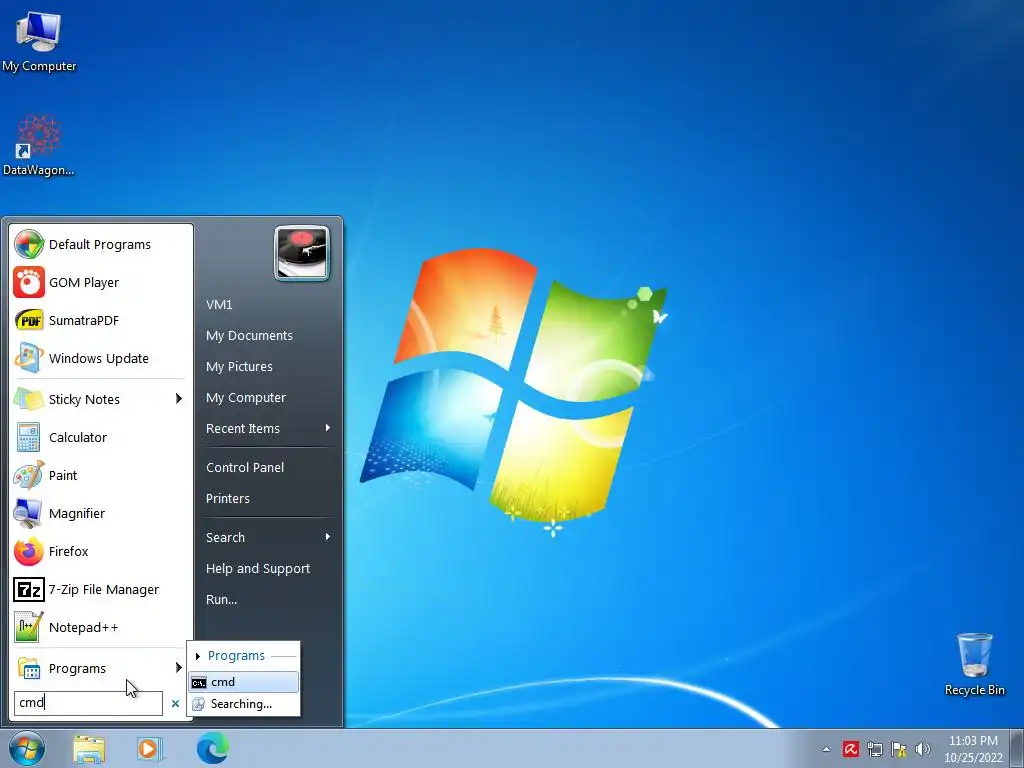Open My Computer in the Start menu
Viewport: 1024px width, 768px height.
click(x=269, y=398)
